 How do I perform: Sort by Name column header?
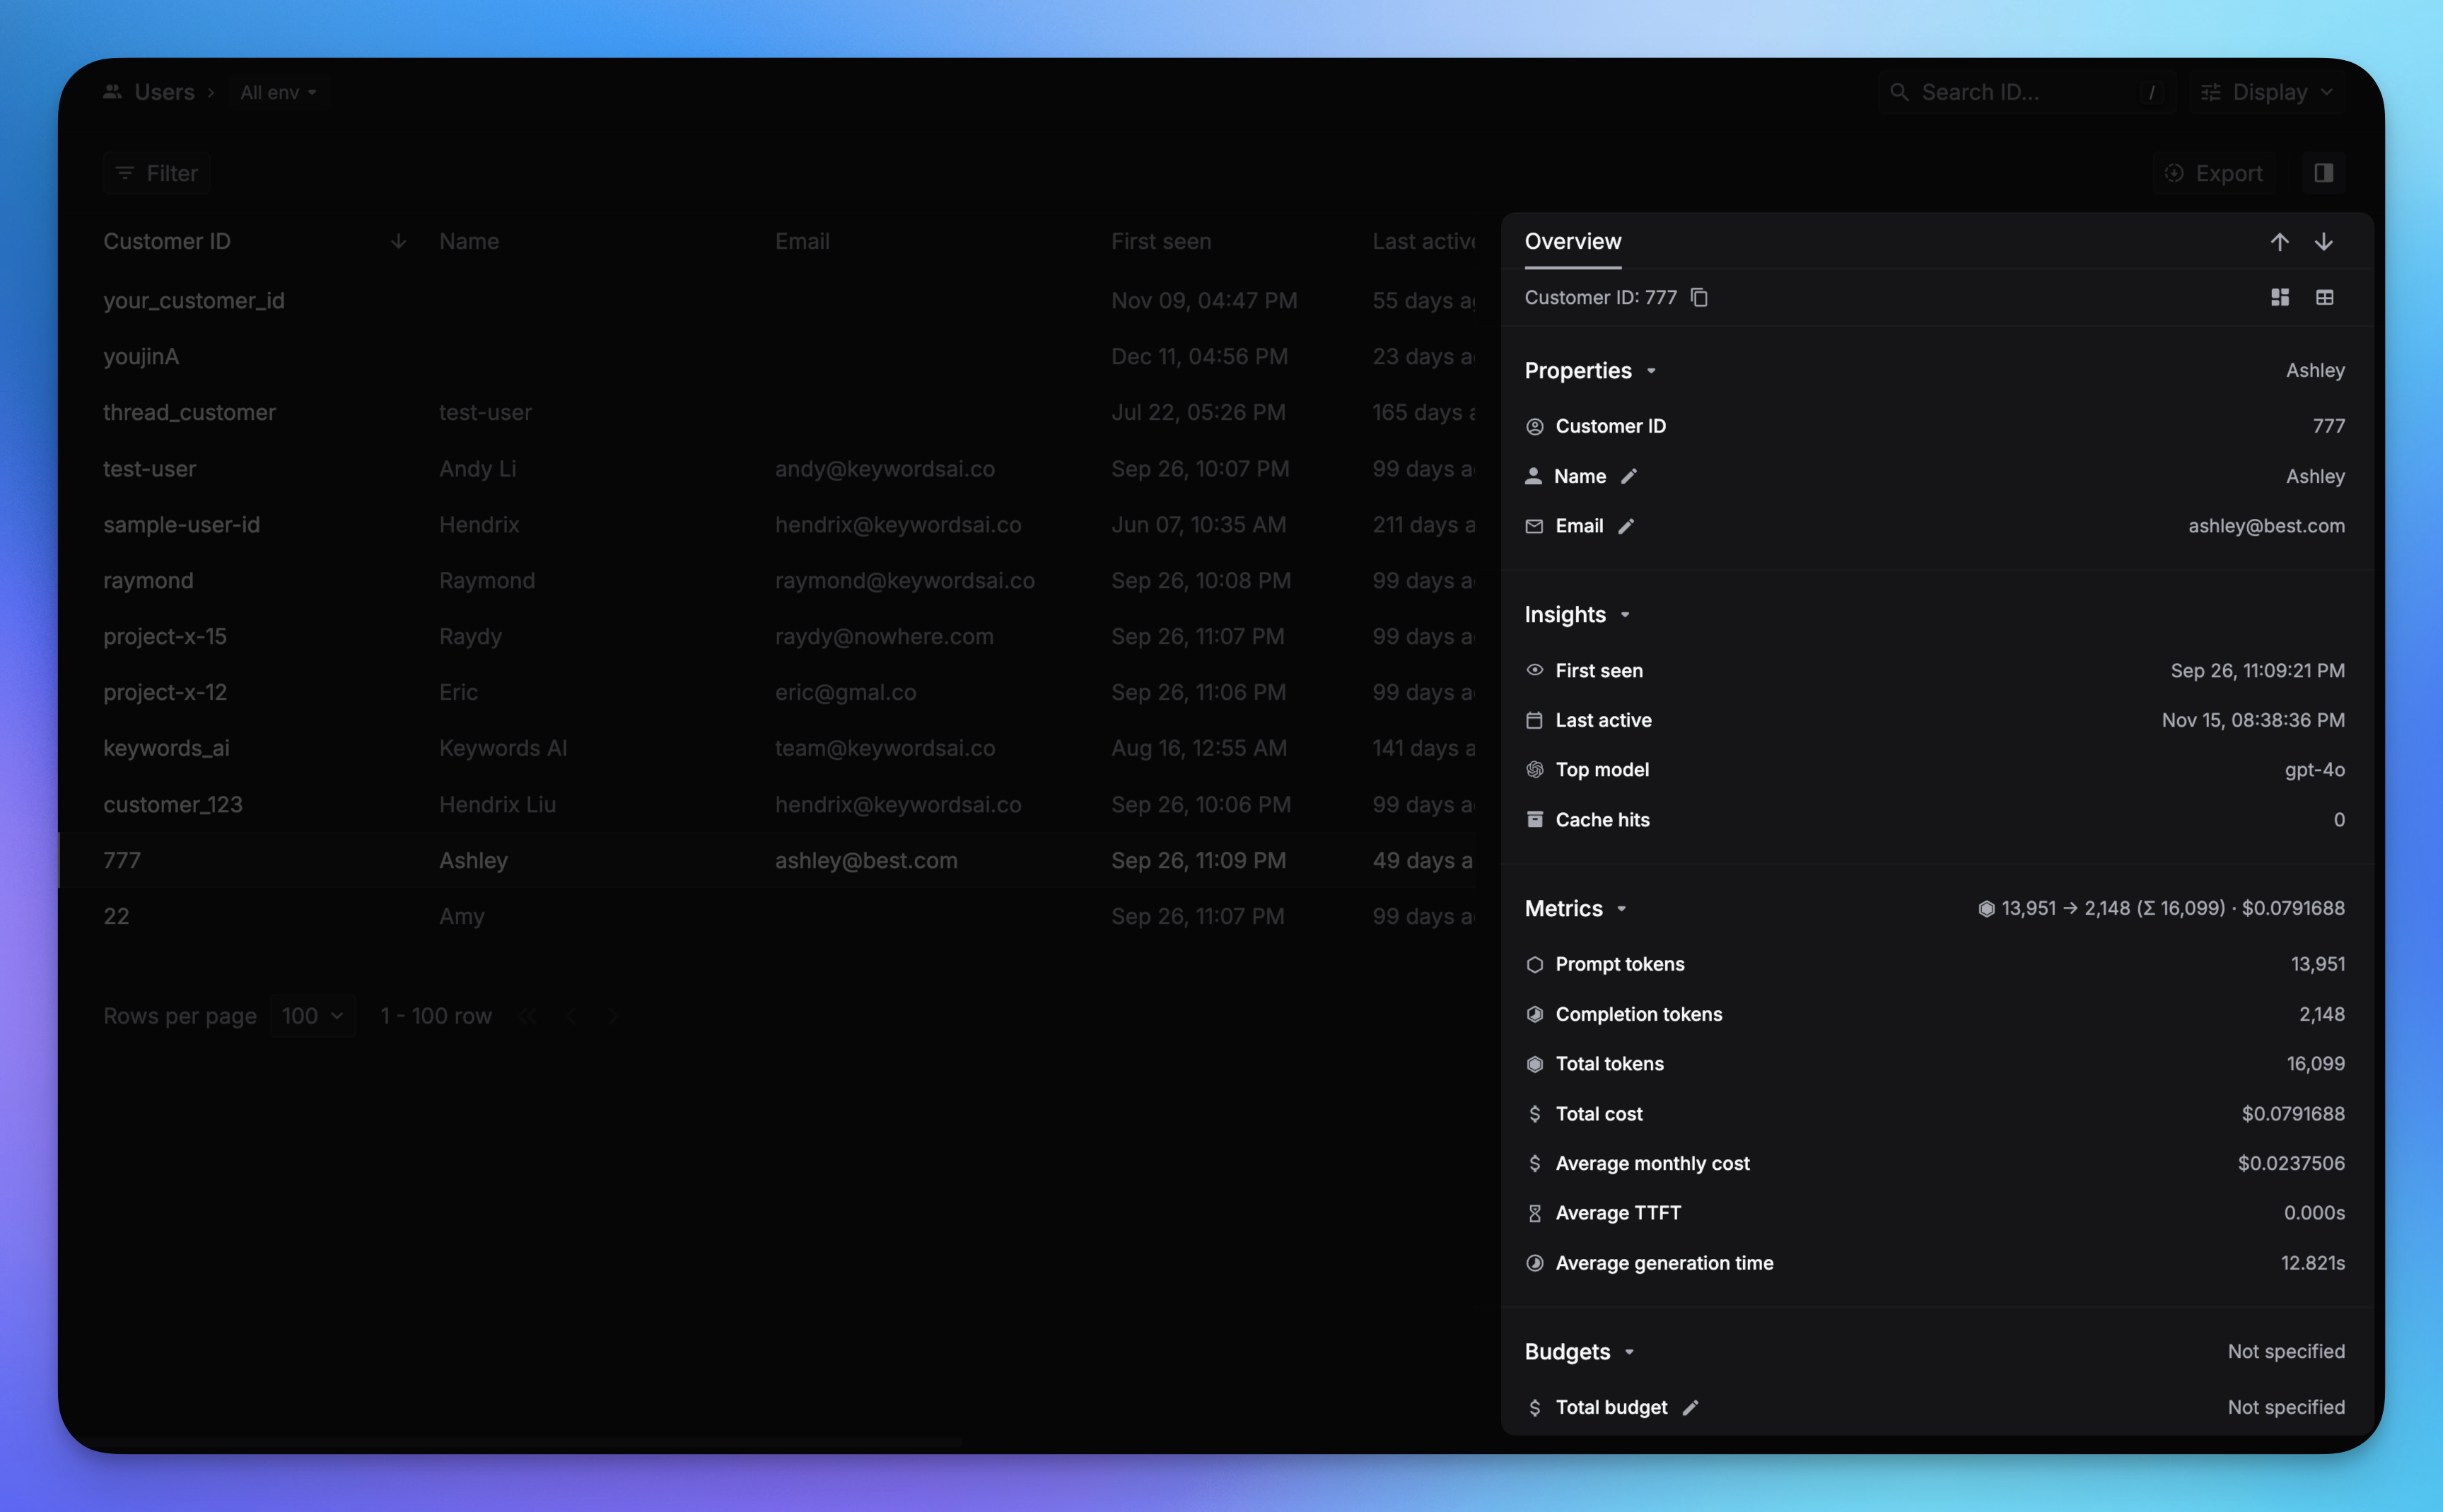[x=469, y=241]
